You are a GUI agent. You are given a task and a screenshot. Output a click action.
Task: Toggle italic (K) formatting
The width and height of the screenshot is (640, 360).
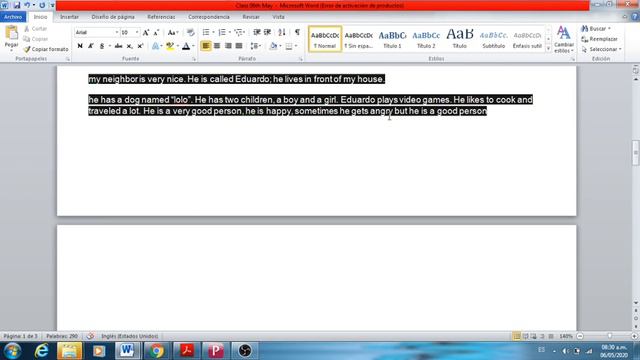point(91,46)
